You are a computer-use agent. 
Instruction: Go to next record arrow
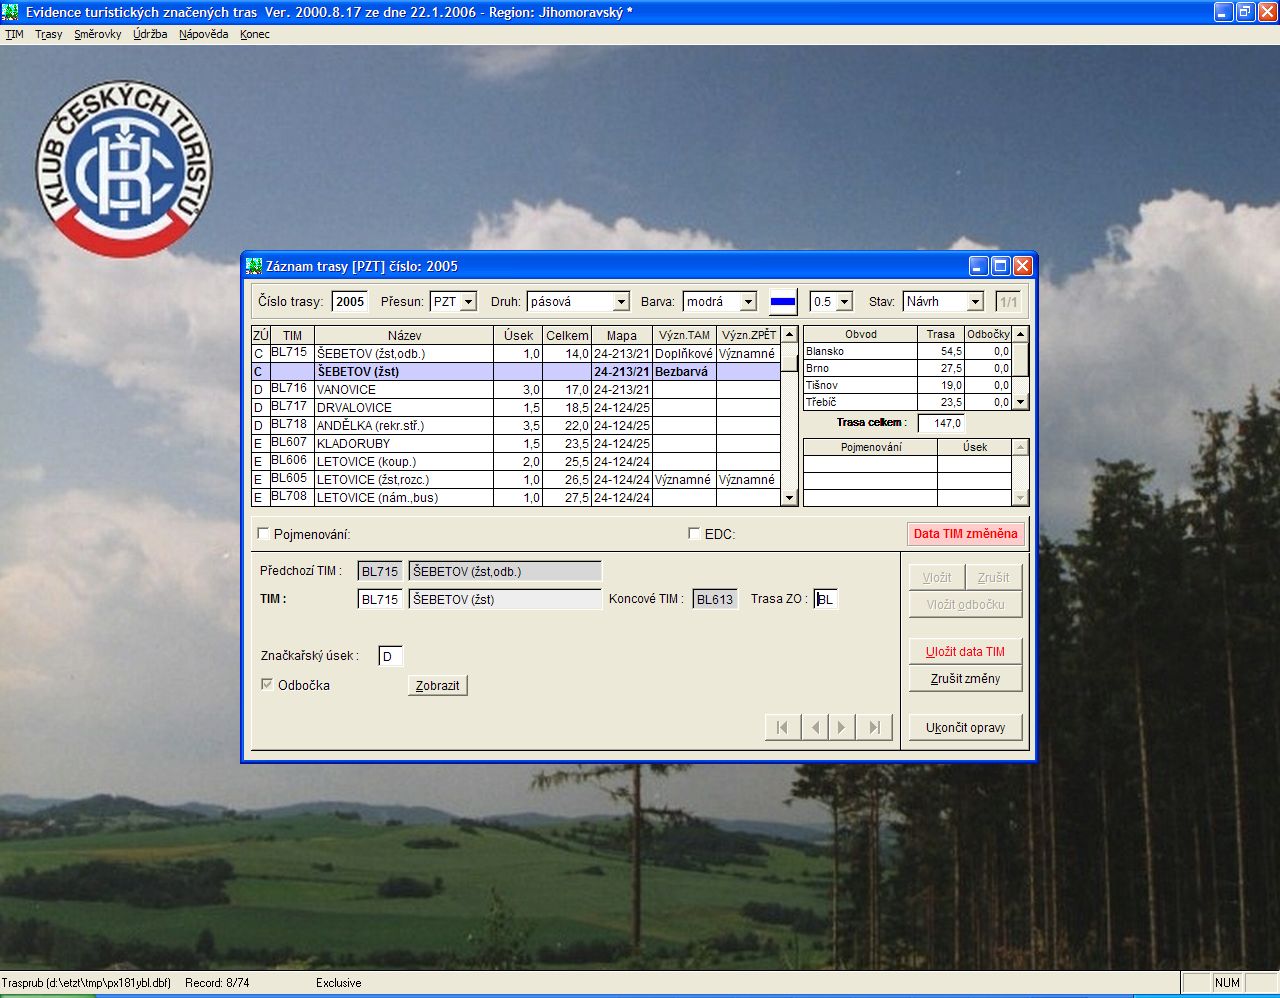[x=842, y=727]
